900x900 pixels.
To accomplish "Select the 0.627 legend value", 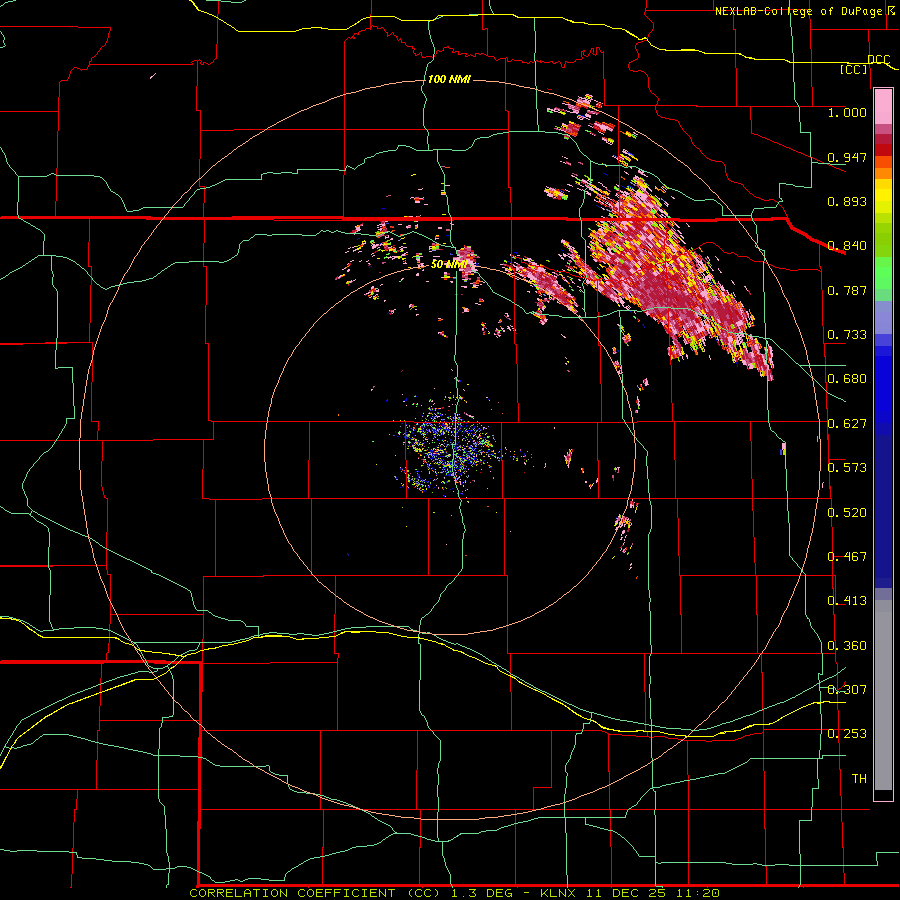I will (847, 424).
